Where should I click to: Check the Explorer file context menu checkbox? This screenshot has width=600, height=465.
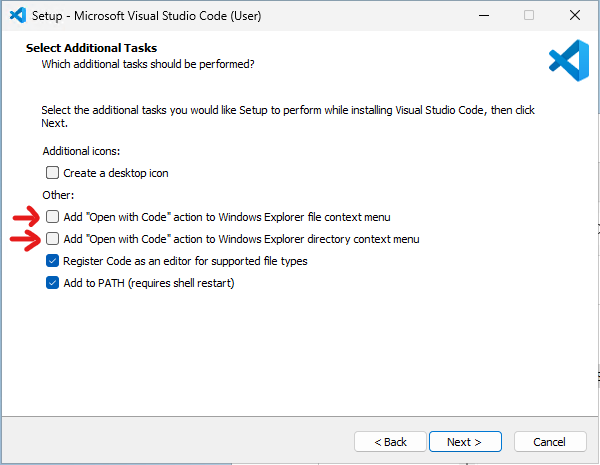click(x=52, y=217)
